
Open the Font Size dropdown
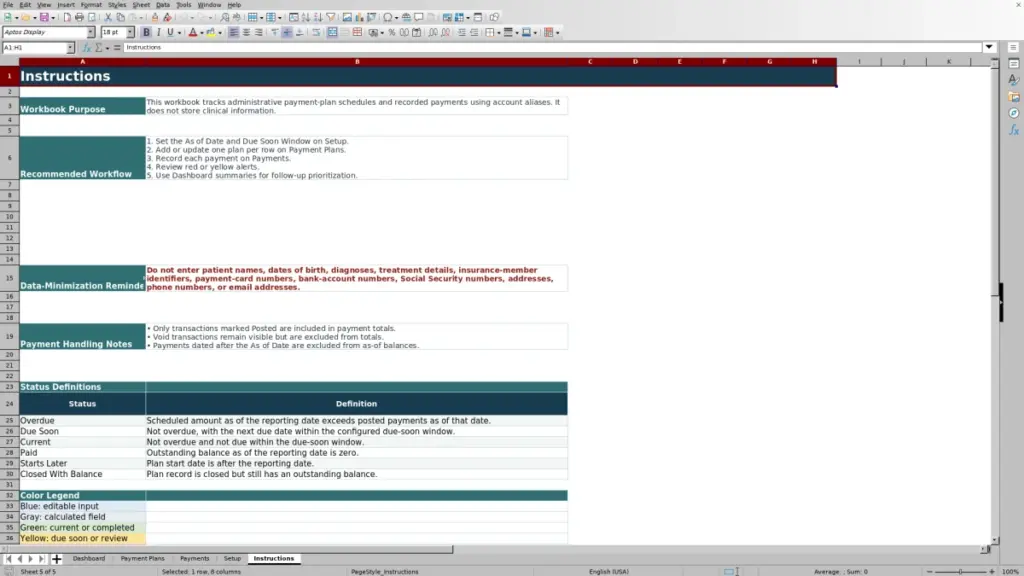click(130, 32)
